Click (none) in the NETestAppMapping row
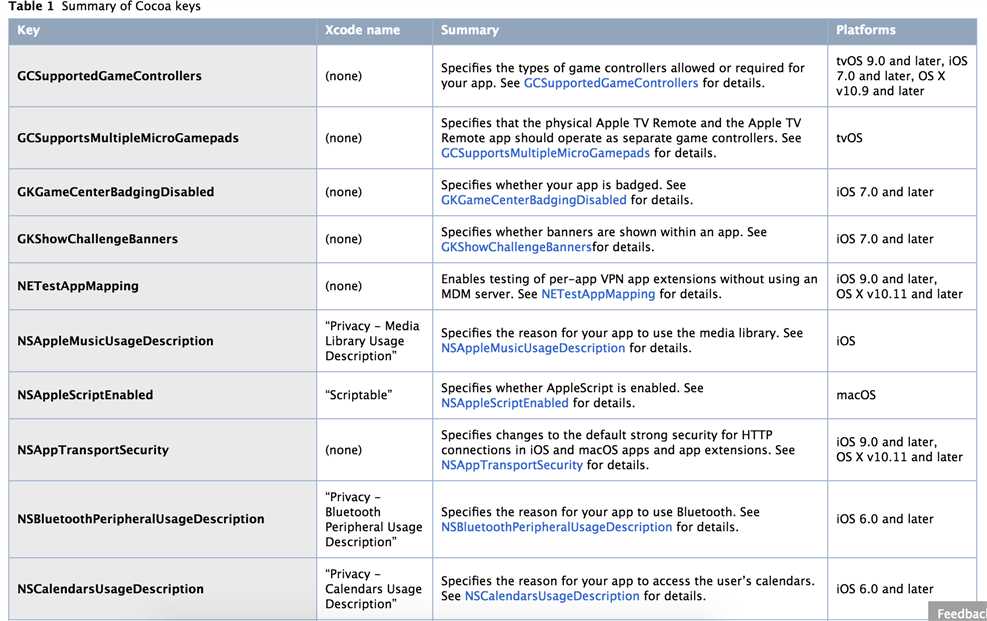The height and width of the screenshot is (621, 987). tap(344, 286)
